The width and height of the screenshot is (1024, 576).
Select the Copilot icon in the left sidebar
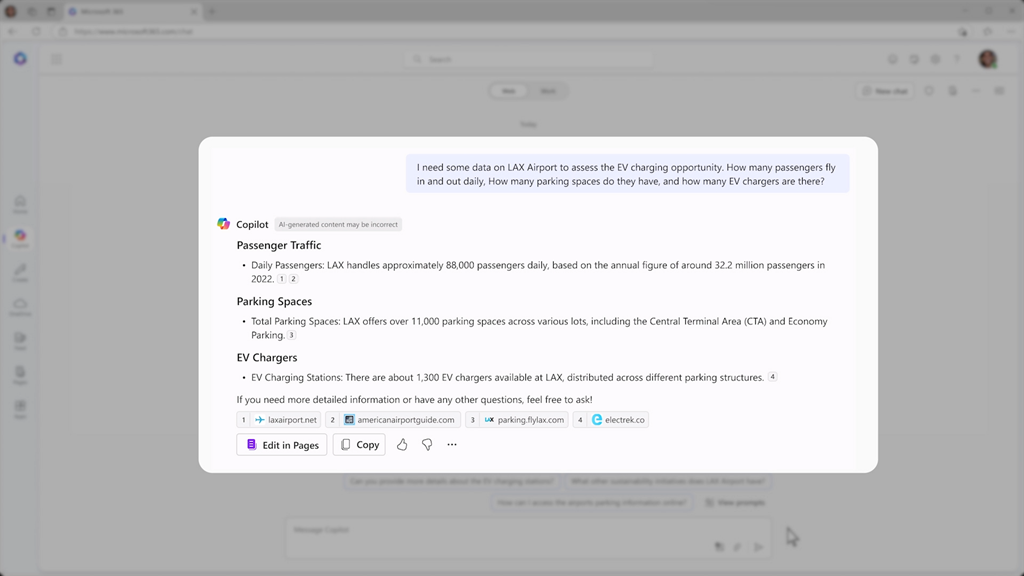pos(20,238)
